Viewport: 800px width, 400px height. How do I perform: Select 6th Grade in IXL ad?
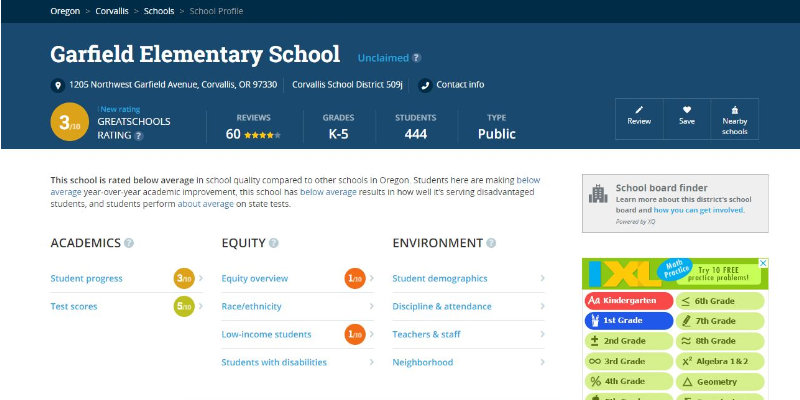[x=720, y=301]
